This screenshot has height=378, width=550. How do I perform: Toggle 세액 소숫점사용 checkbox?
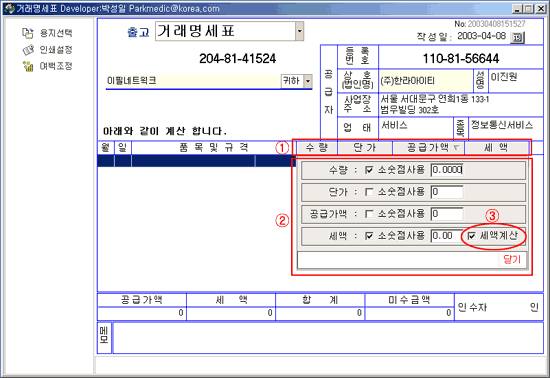point(369,236)
